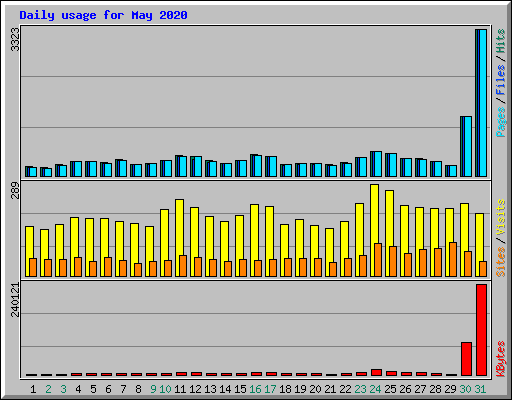Click day 21 on the x-axis

330,389
